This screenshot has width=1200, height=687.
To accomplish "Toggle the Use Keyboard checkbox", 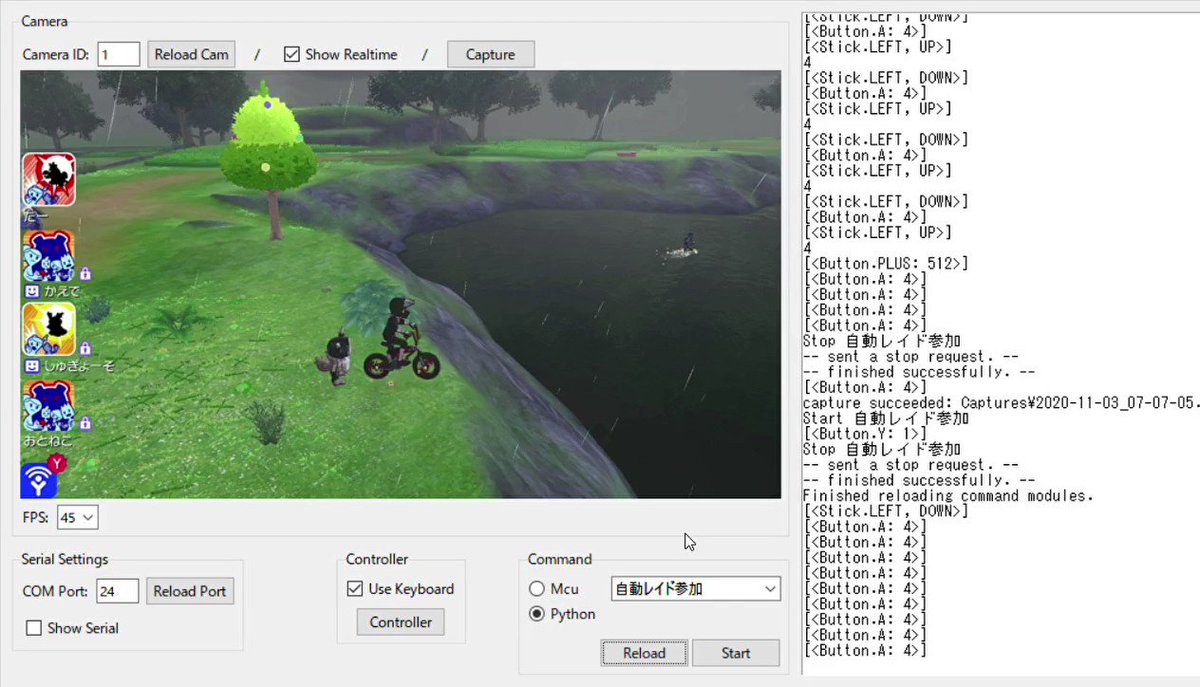I will (x=354, y=589).
